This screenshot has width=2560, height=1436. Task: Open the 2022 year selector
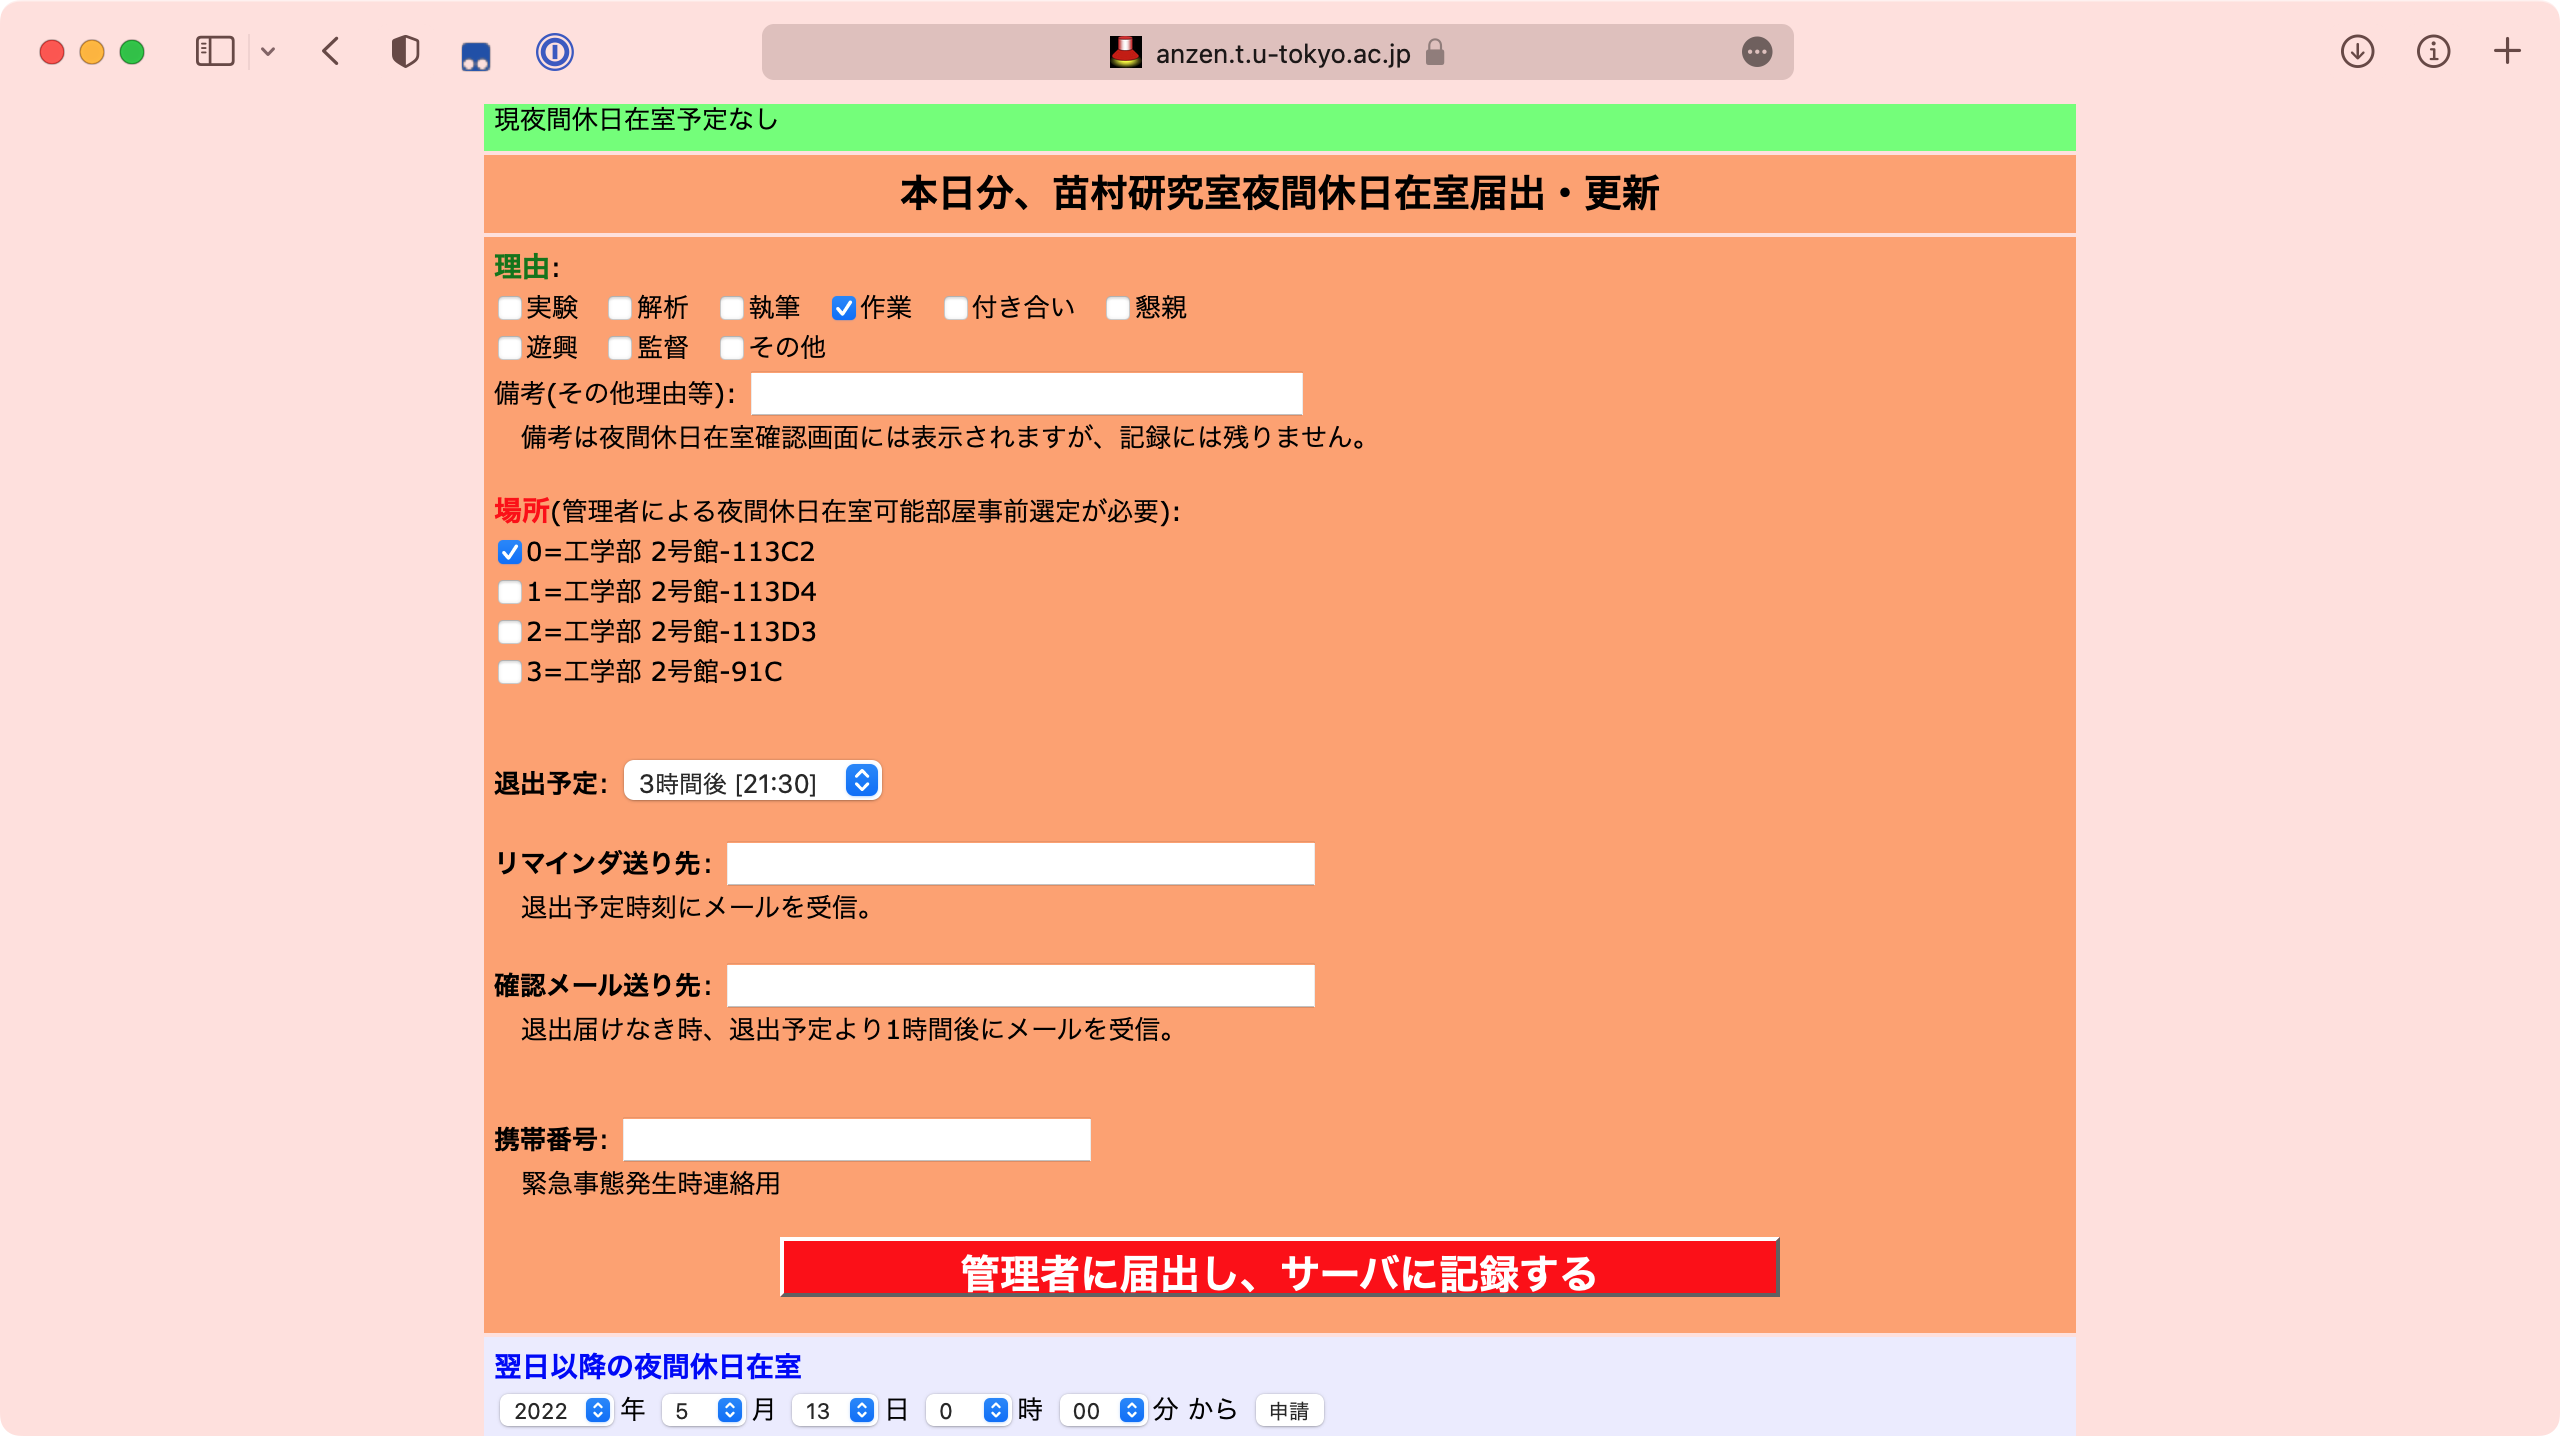[555, 1410]
